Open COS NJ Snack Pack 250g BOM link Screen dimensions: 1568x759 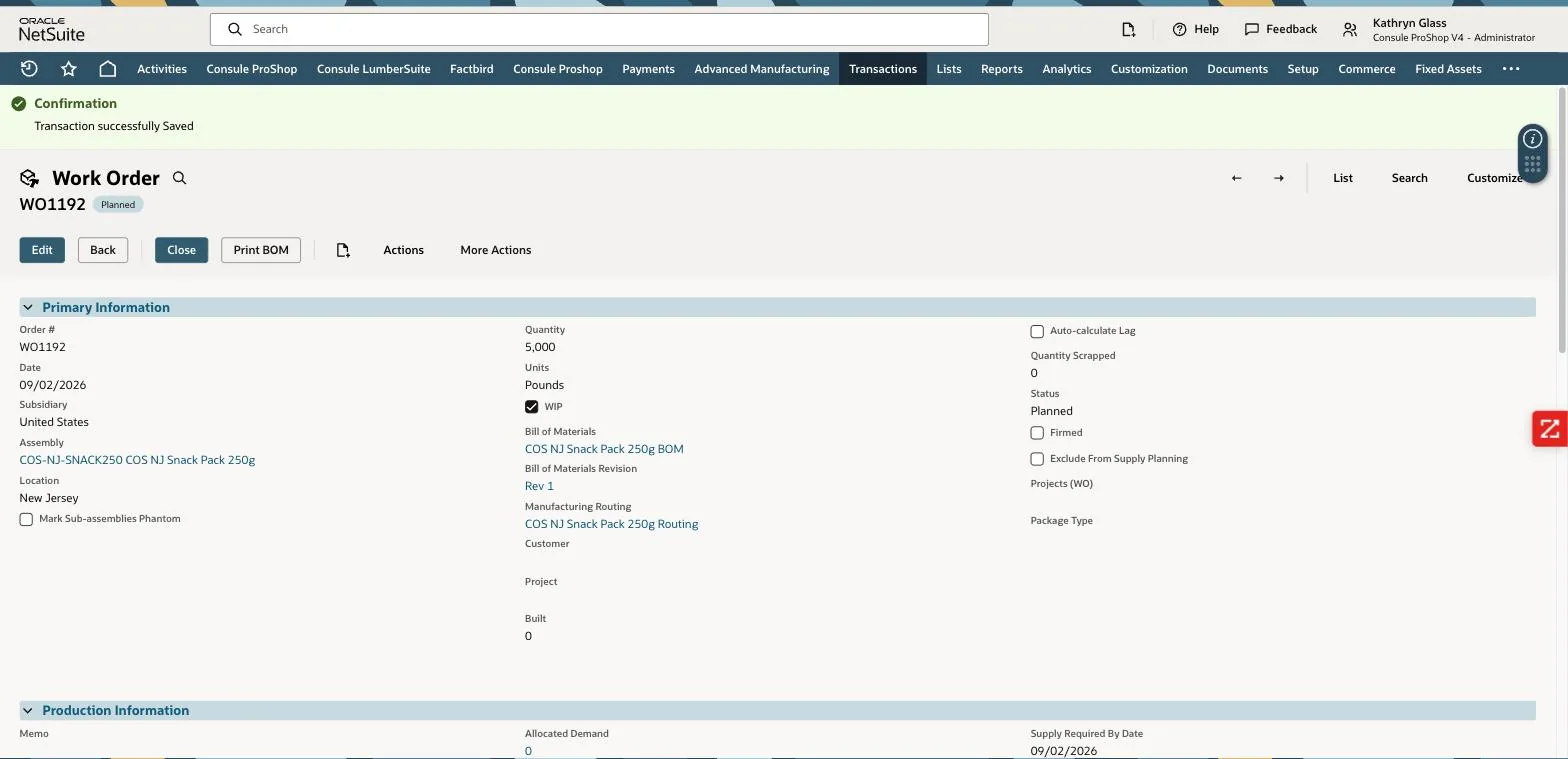coord(604,449)
